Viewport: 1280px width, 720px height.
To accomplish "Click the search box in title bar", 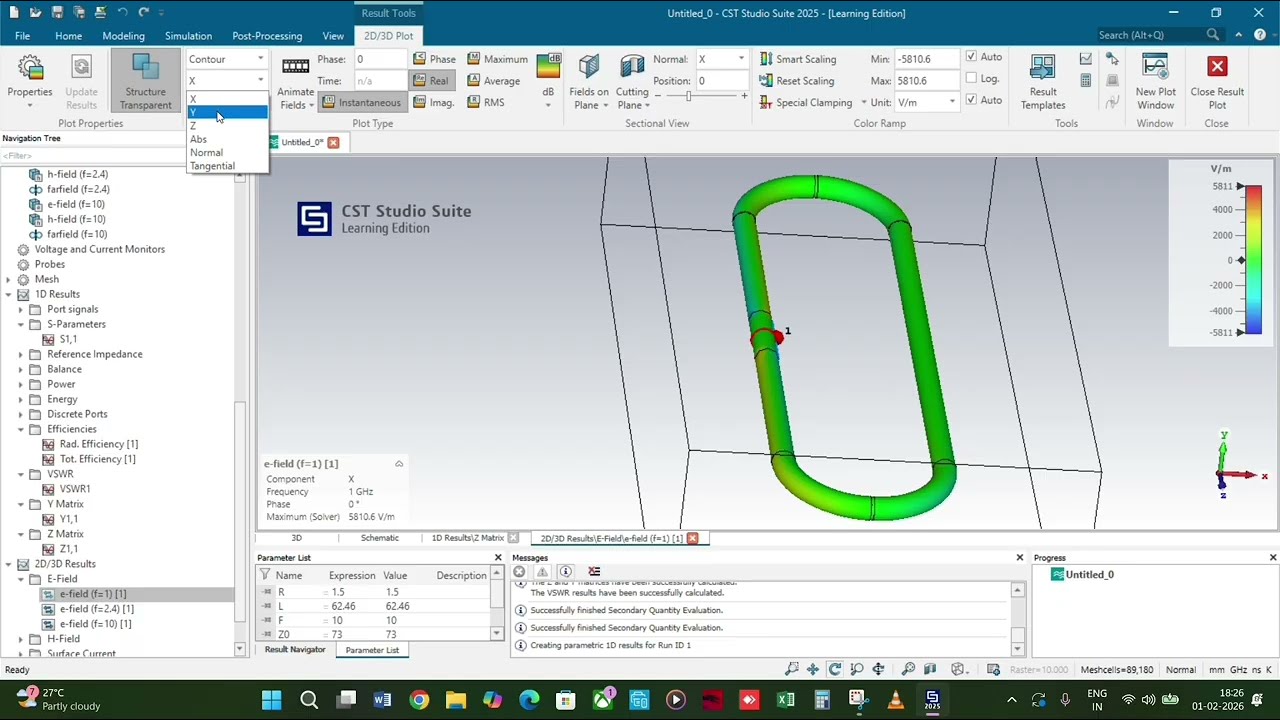I will coord(1158,35).
